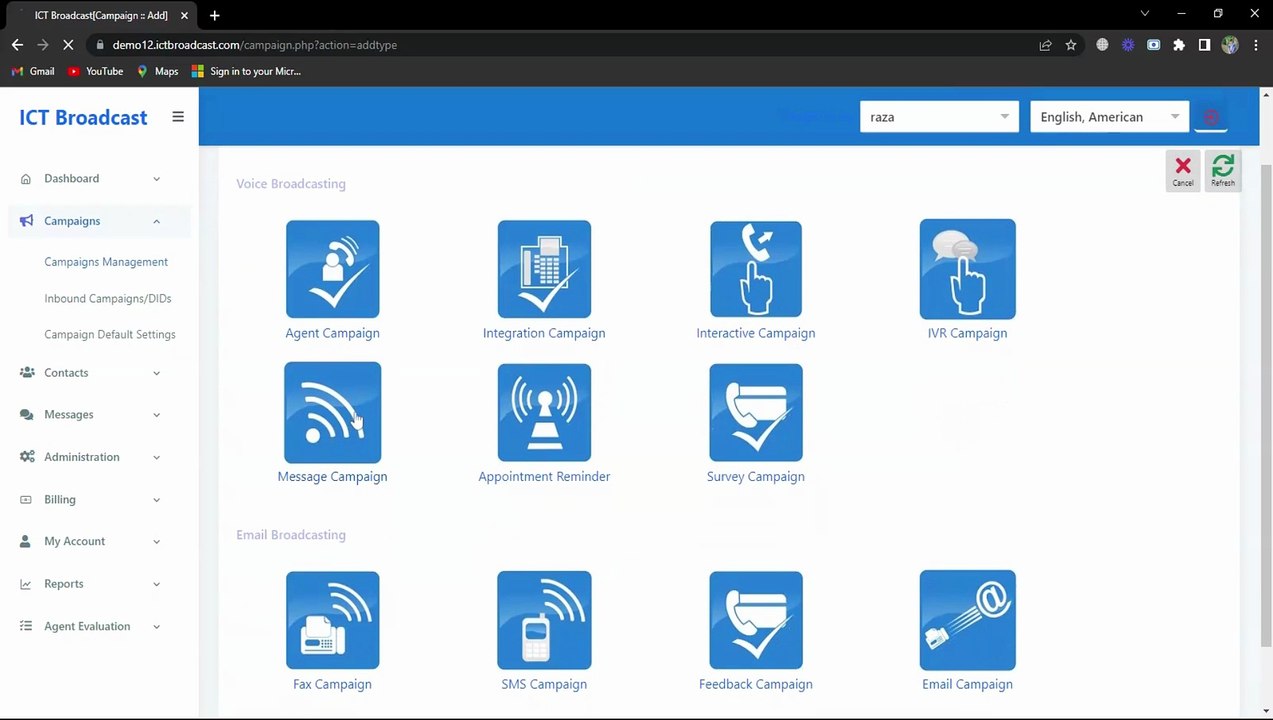Select the SMS Campaign icon
Viewport: 1273px width, 720px height.
tap(544, 620)
